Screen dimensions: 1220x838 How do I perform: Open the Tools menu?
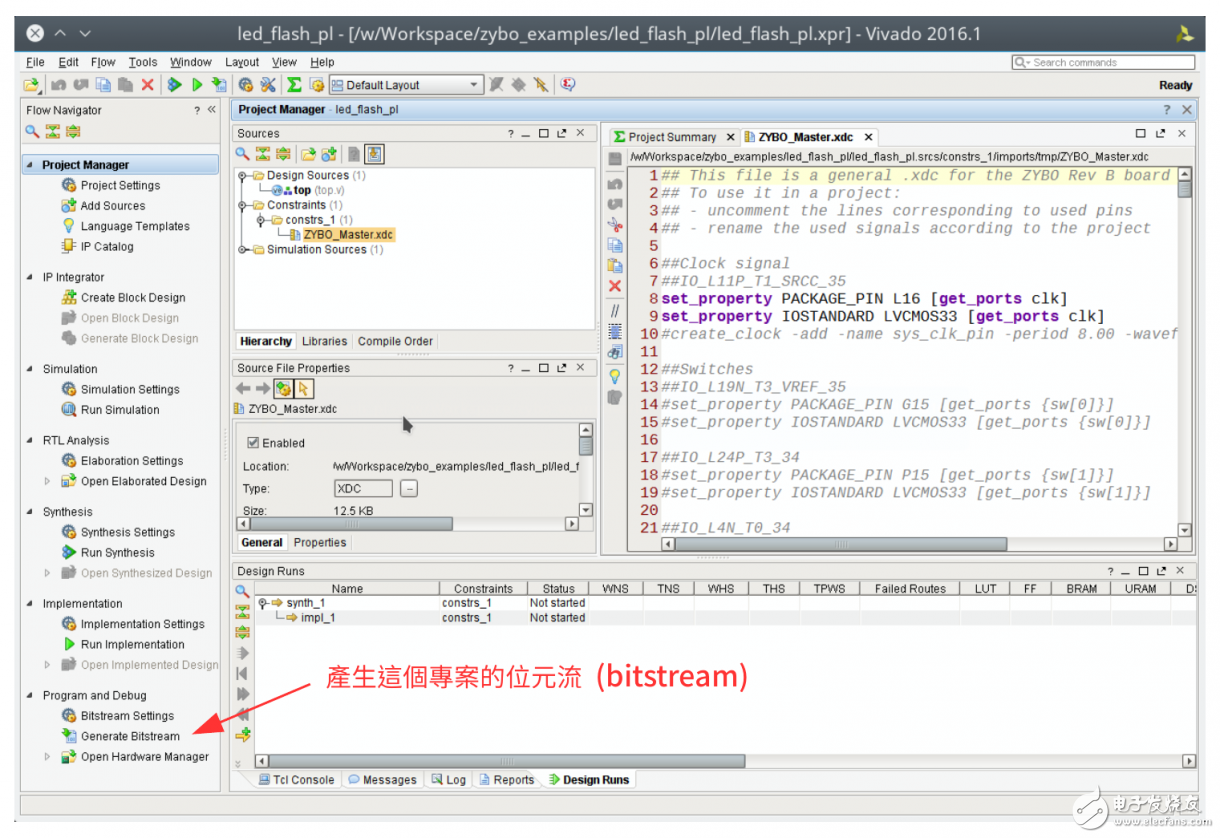(143, 62)
